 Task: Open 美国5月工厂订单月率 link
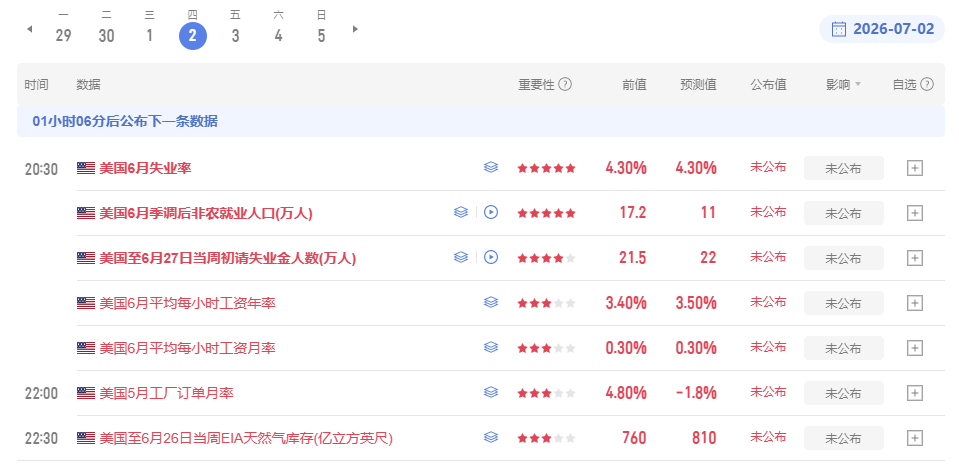point(166,393)
